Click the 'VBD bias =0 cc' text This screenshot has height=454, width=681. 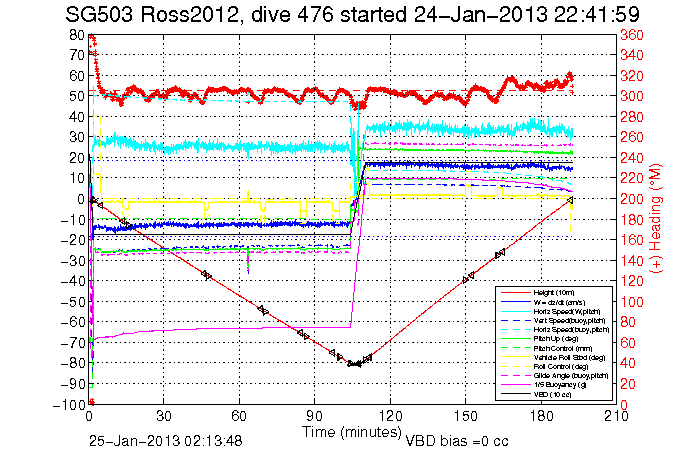coord(456,441)
